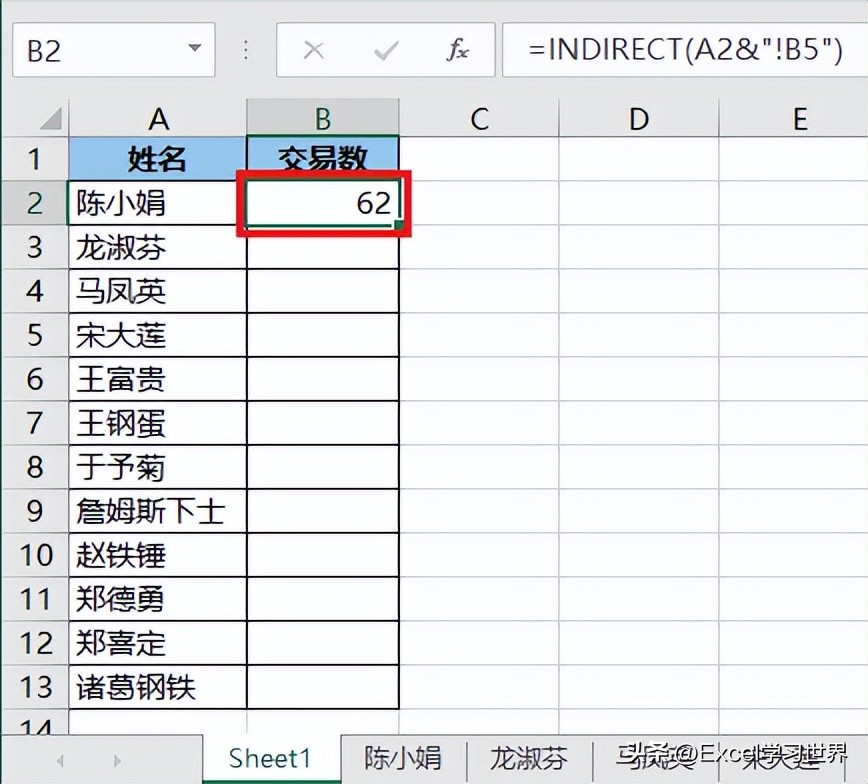
Task: Click the formula bar containing =INDIRECT
Action: pyautogui.click(x=685, y=50)
